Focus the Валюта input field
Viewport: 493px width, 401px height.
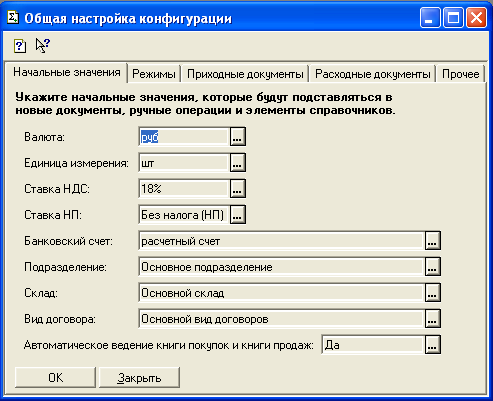pos(184,137)
